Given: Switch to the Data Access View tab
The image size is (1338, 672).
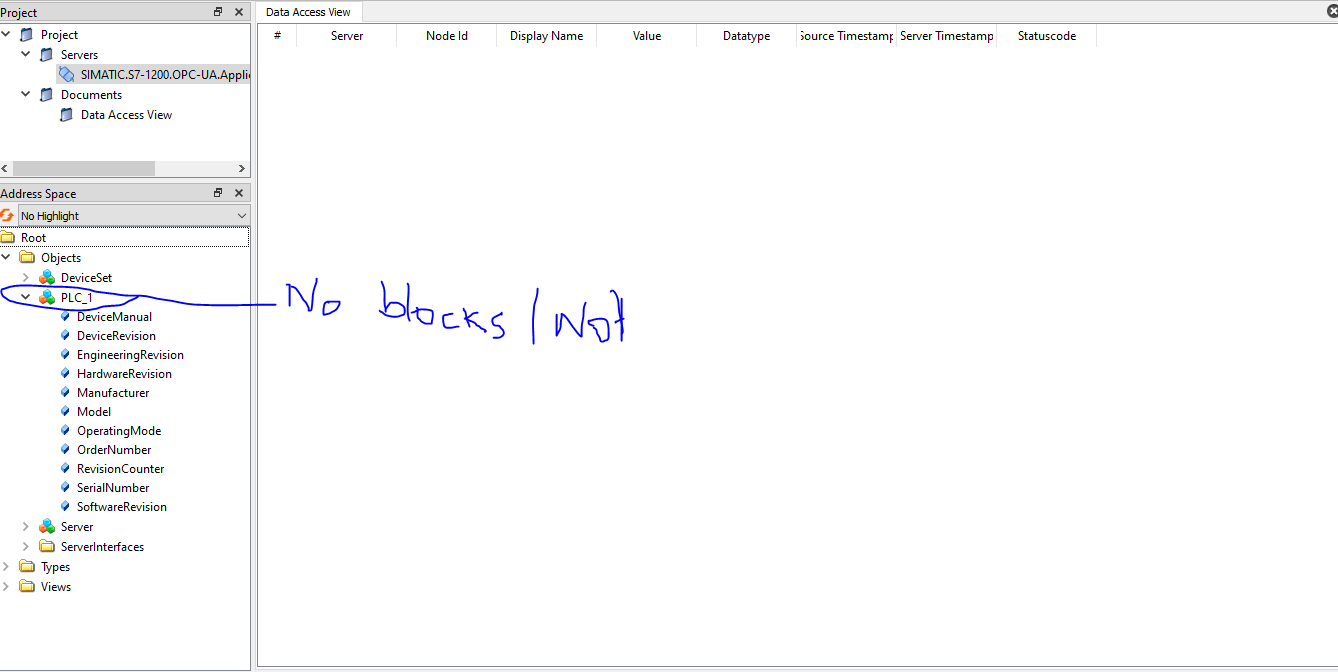Looking at the screenshot, I should click(x=308, y=12).
